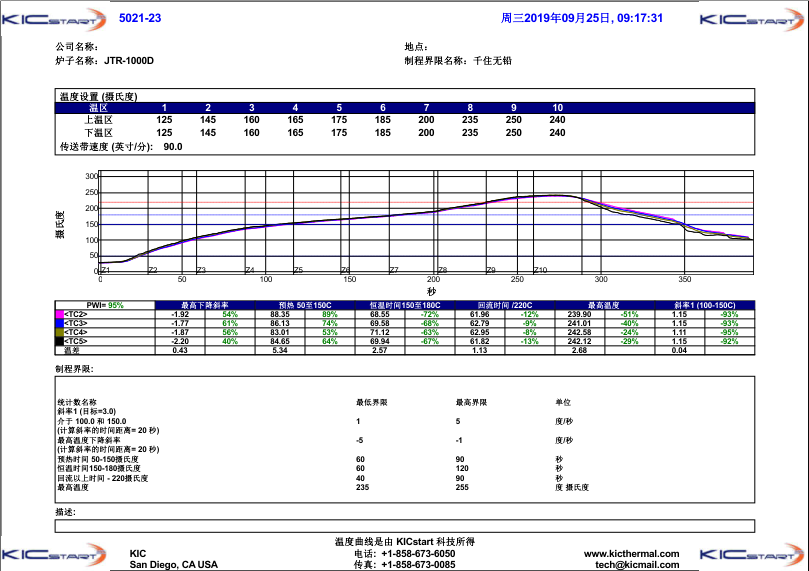Click the 上温区 value 250 for zone 9
The height and width of the screenshot is (571, 809).
513,120
